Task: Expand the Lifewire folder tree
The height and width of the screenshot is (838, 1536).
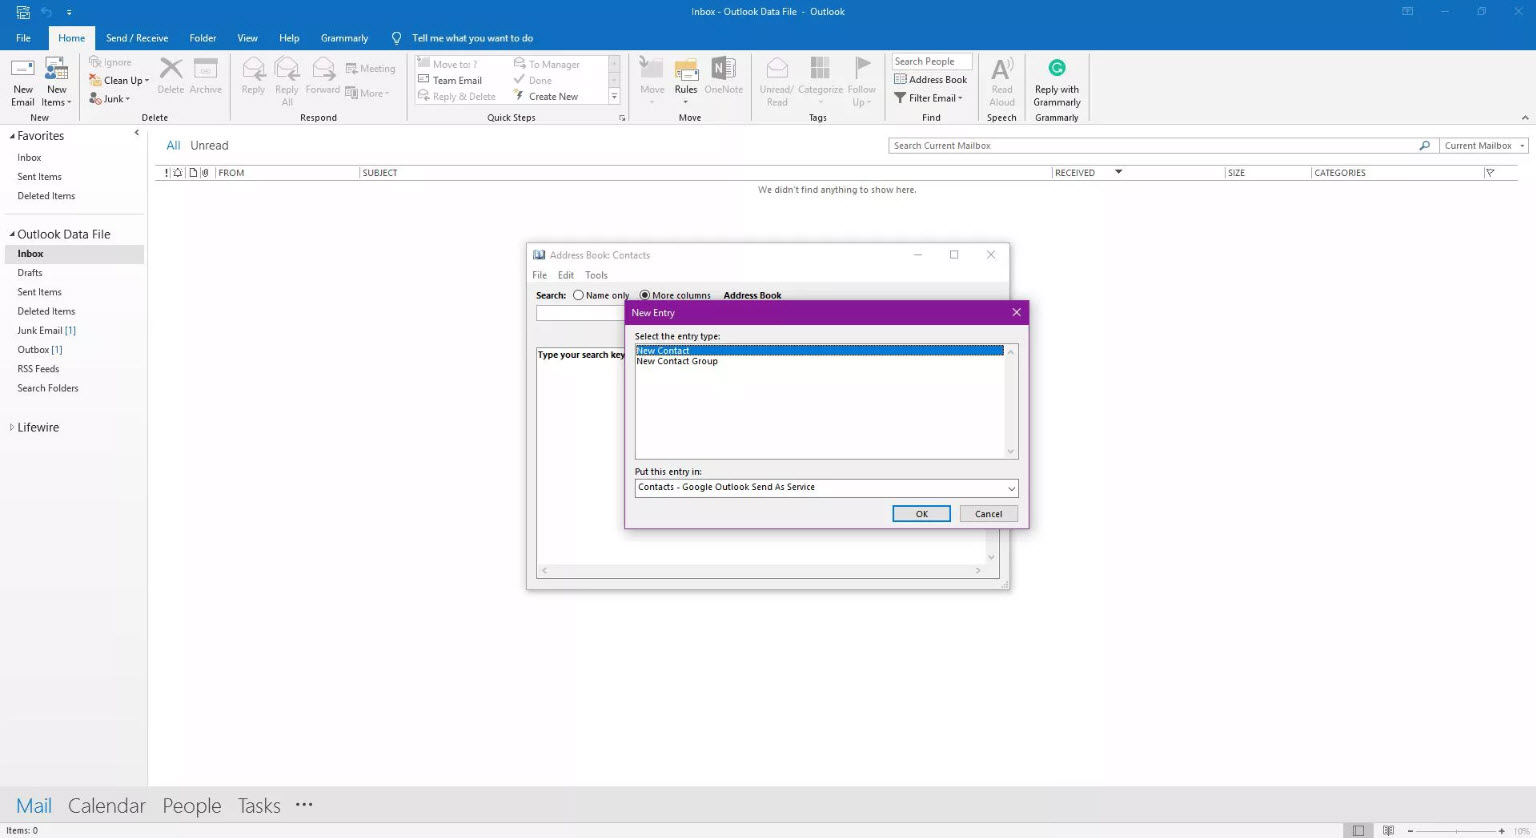Action: (12, 428)
